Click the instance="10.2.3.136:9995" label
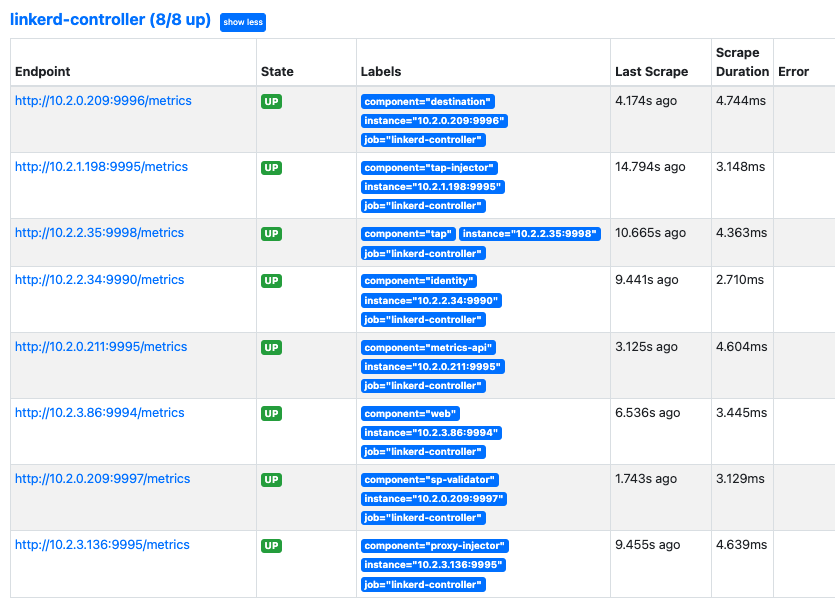The width and height of the screenshot is (835, 616). click(x=433, y=565)
